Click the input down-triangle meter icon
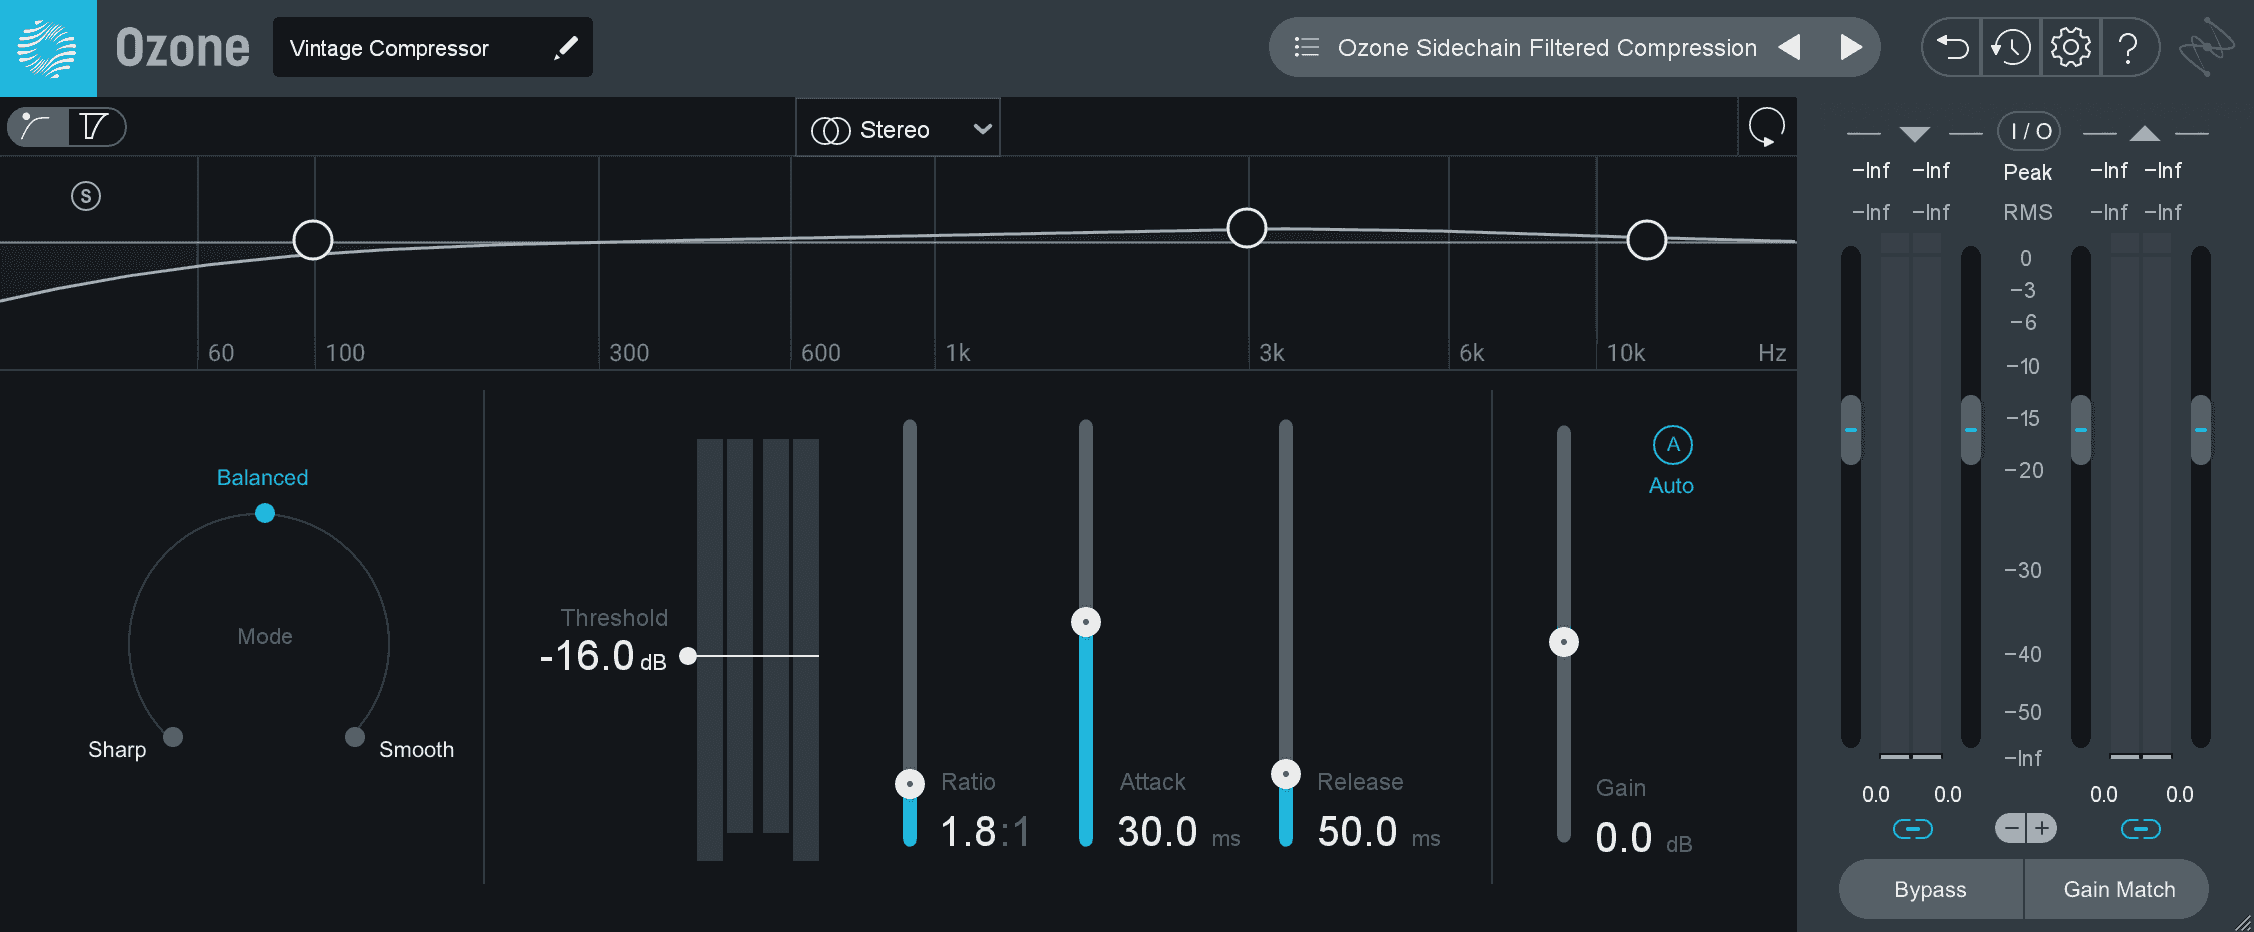Image resolution: width=2254 pixels, height=932 pixels. (1915, 134)
